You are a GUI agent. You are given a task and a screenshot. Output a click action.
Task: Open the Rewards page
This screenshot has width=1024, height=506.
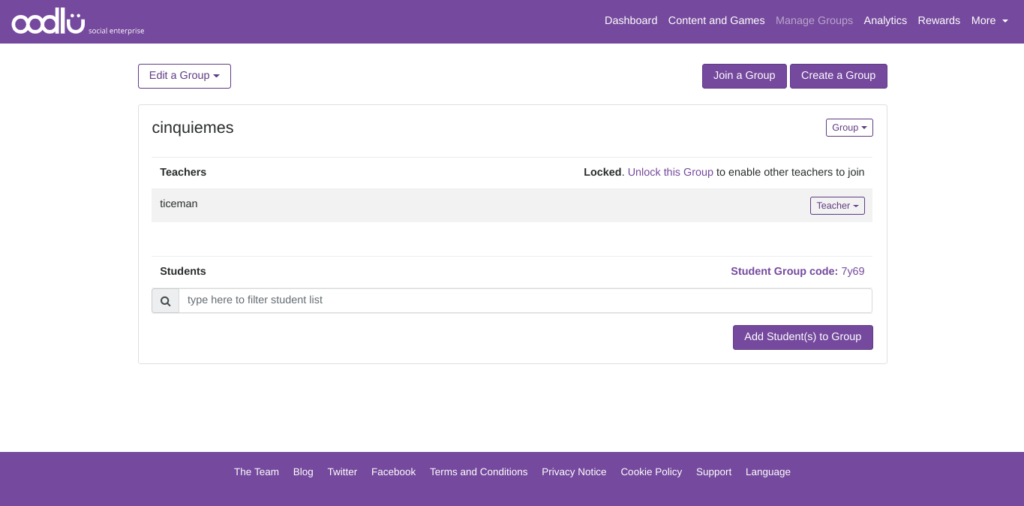[938, 21]
